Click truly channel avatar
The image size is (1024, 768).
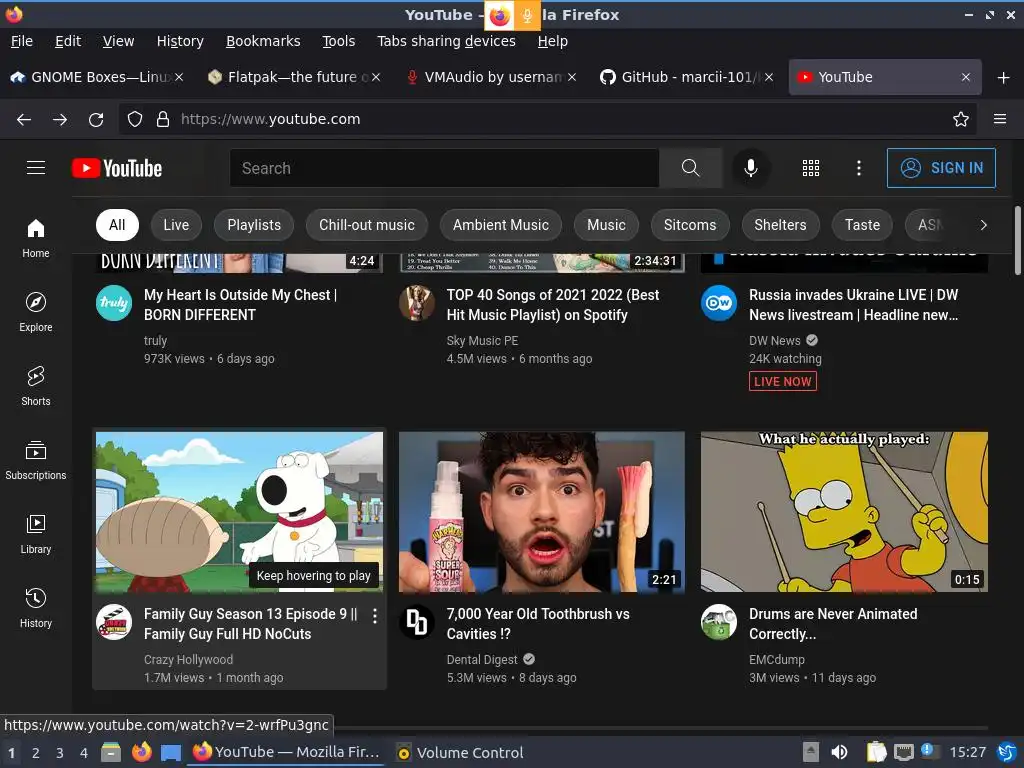pyautogui.click(x=114, y=303)
